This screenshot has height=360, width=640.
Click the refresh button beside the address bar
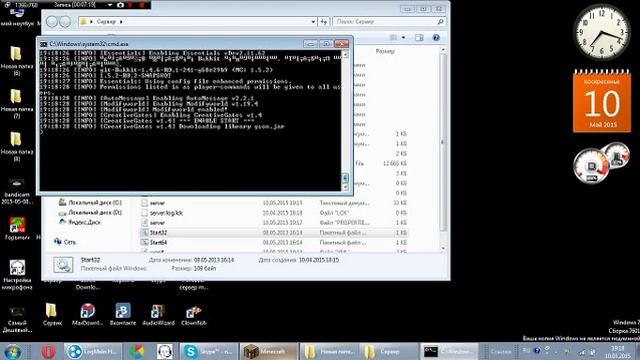[x=324, y=22]
